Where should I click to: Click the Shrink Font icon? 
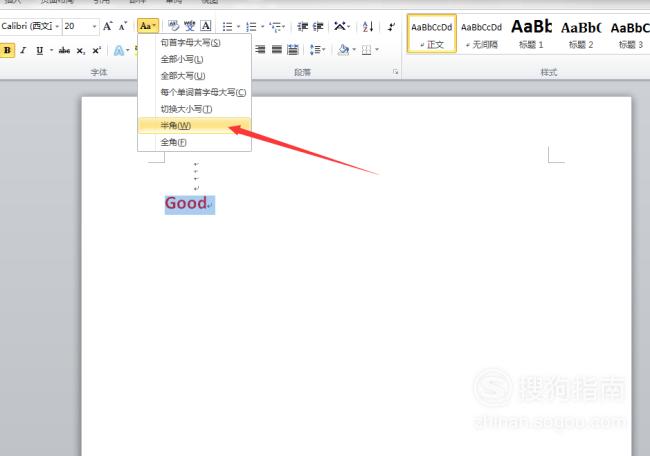click(123, 27)
